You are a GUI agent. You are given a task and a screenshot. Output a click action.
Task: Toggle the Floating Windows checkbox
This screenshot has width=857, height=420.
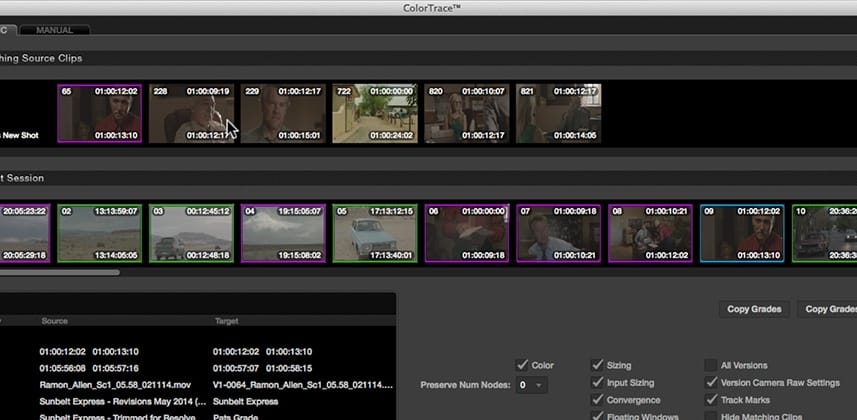pyautogui.click(x=597, y=417)
